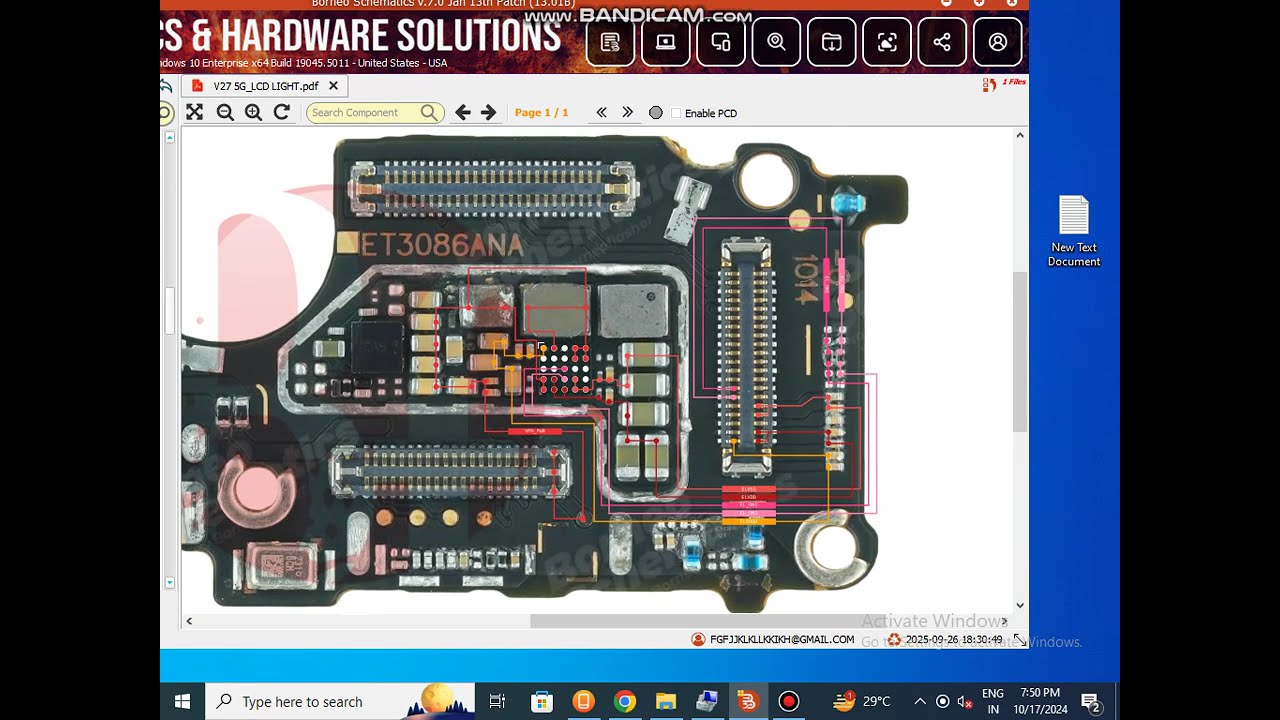The image size is (1280, 720).
Task: Click the Page 1 / 1 indicator
Action: tap(541, 113)
